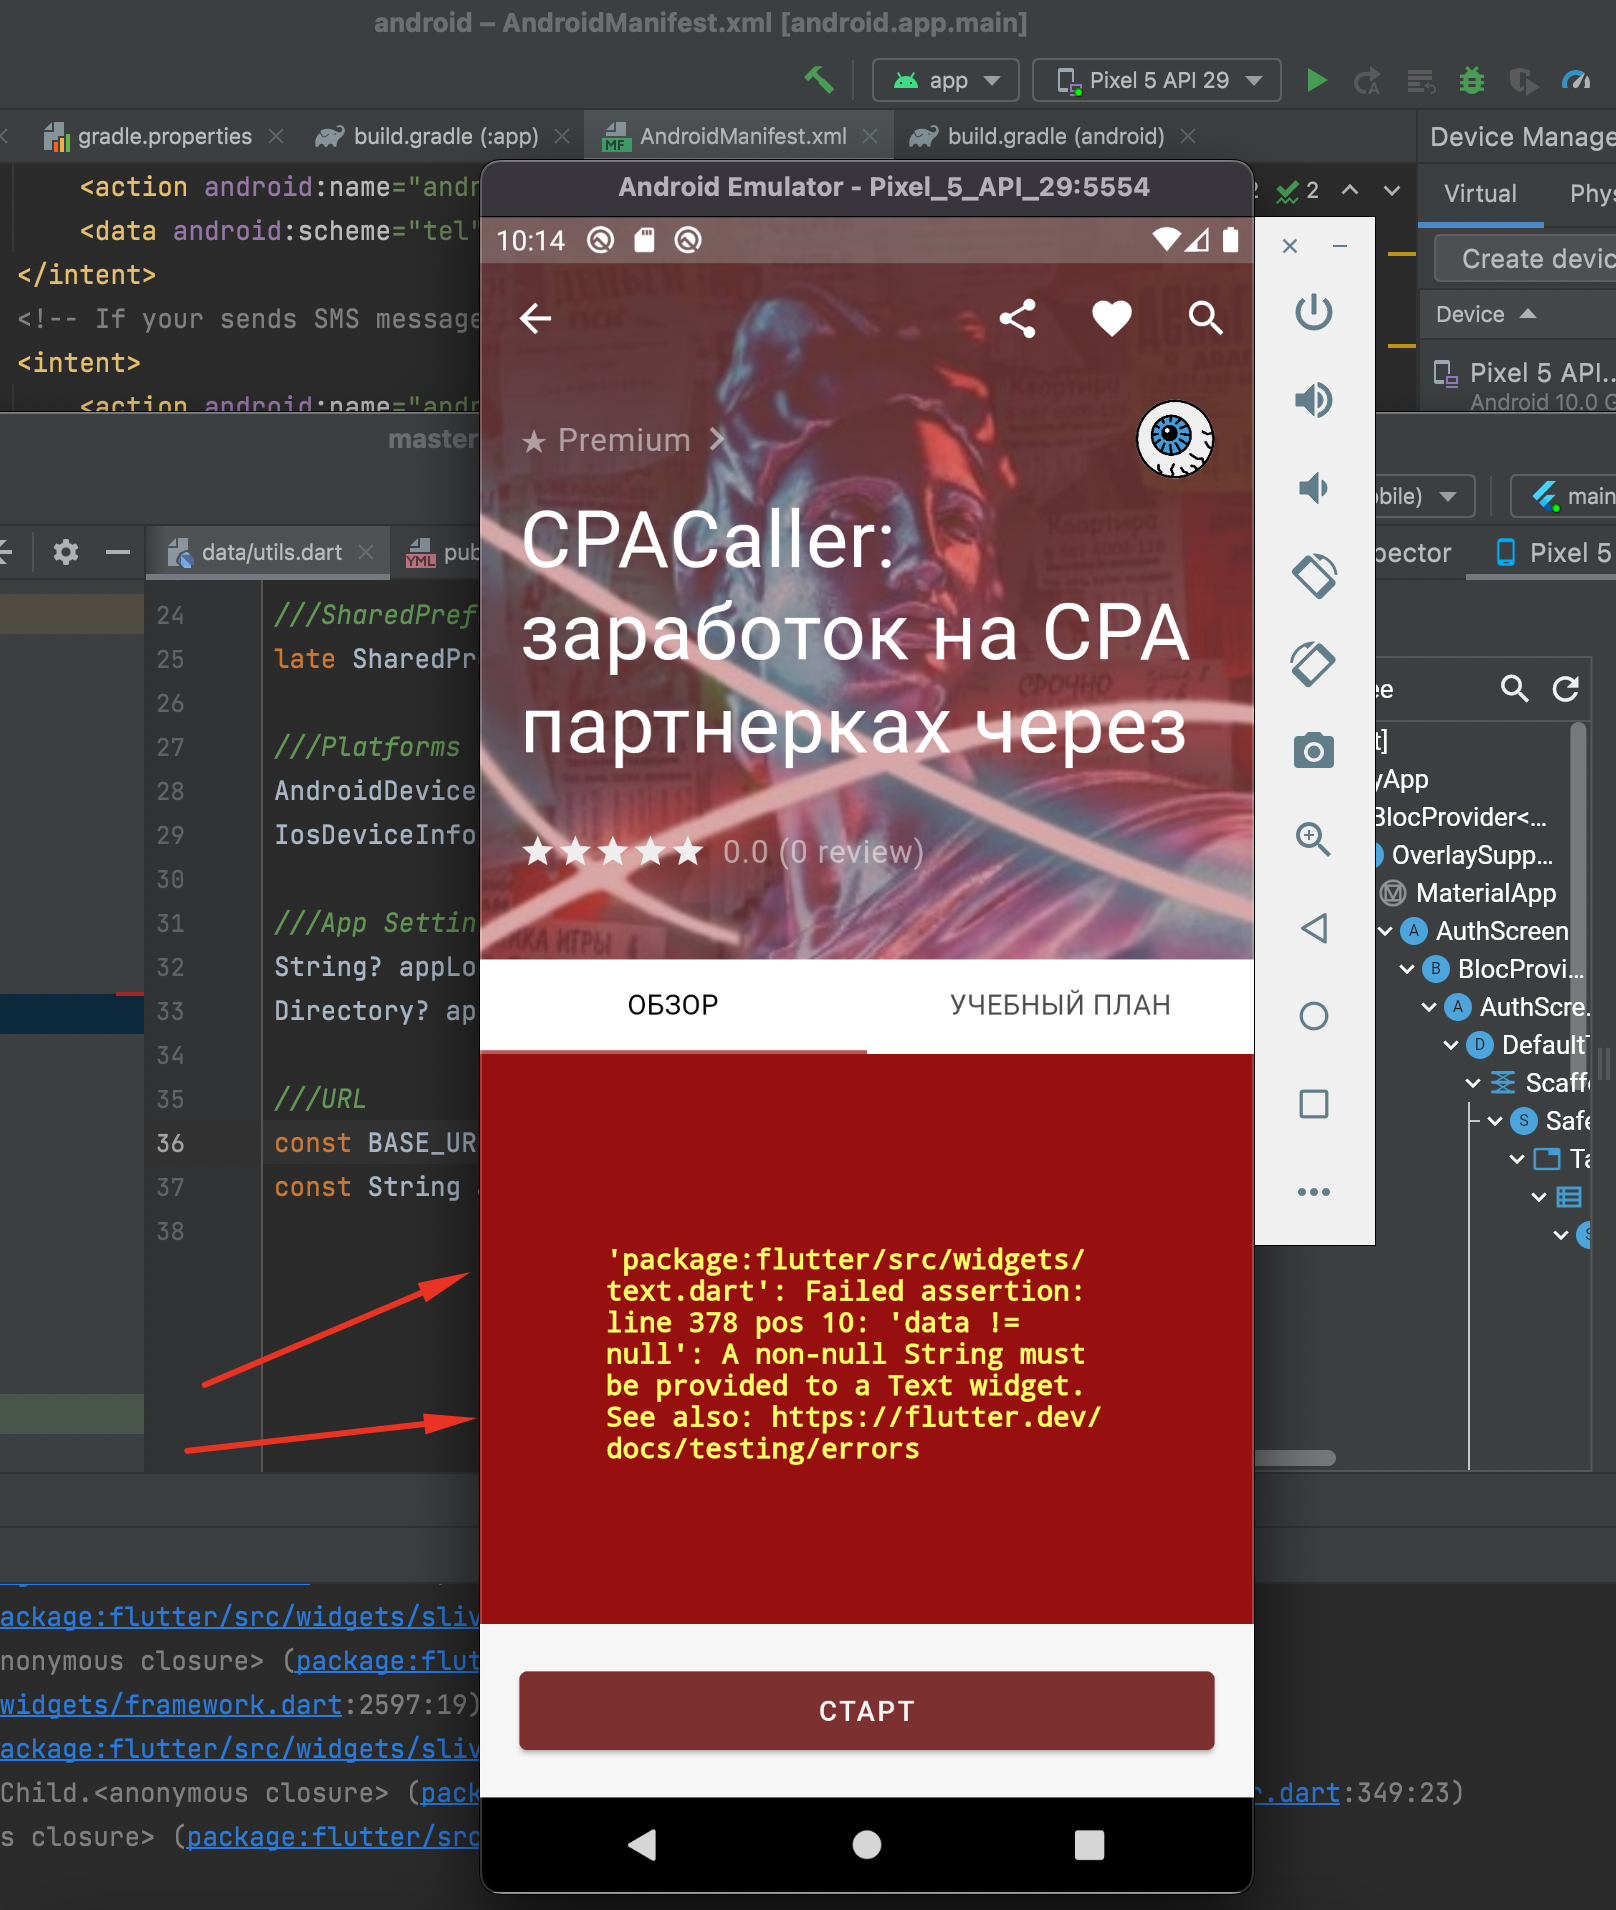Viewport: 1616px width, 1910px height.
Task: Click emulator Volume Down icon
Action: pos(1313,488)
